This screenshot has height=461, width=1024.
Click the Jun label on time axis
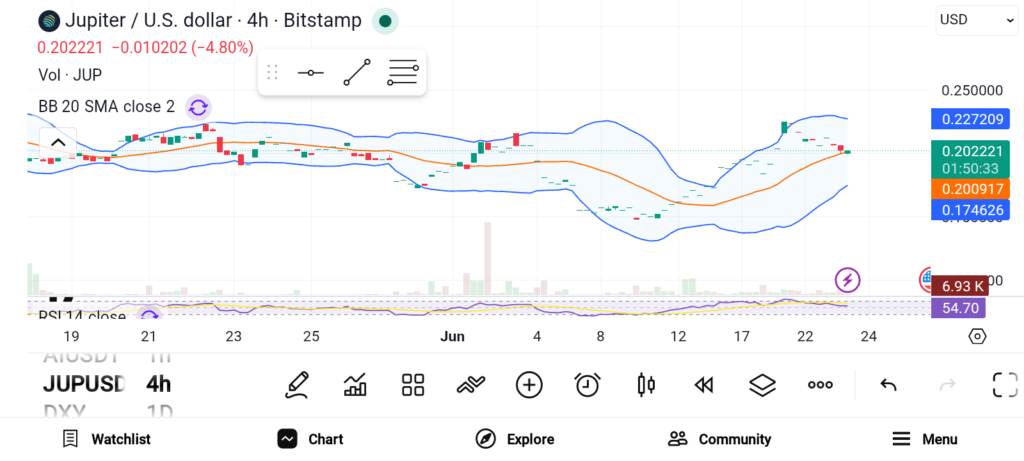click(x=453, y=336)
